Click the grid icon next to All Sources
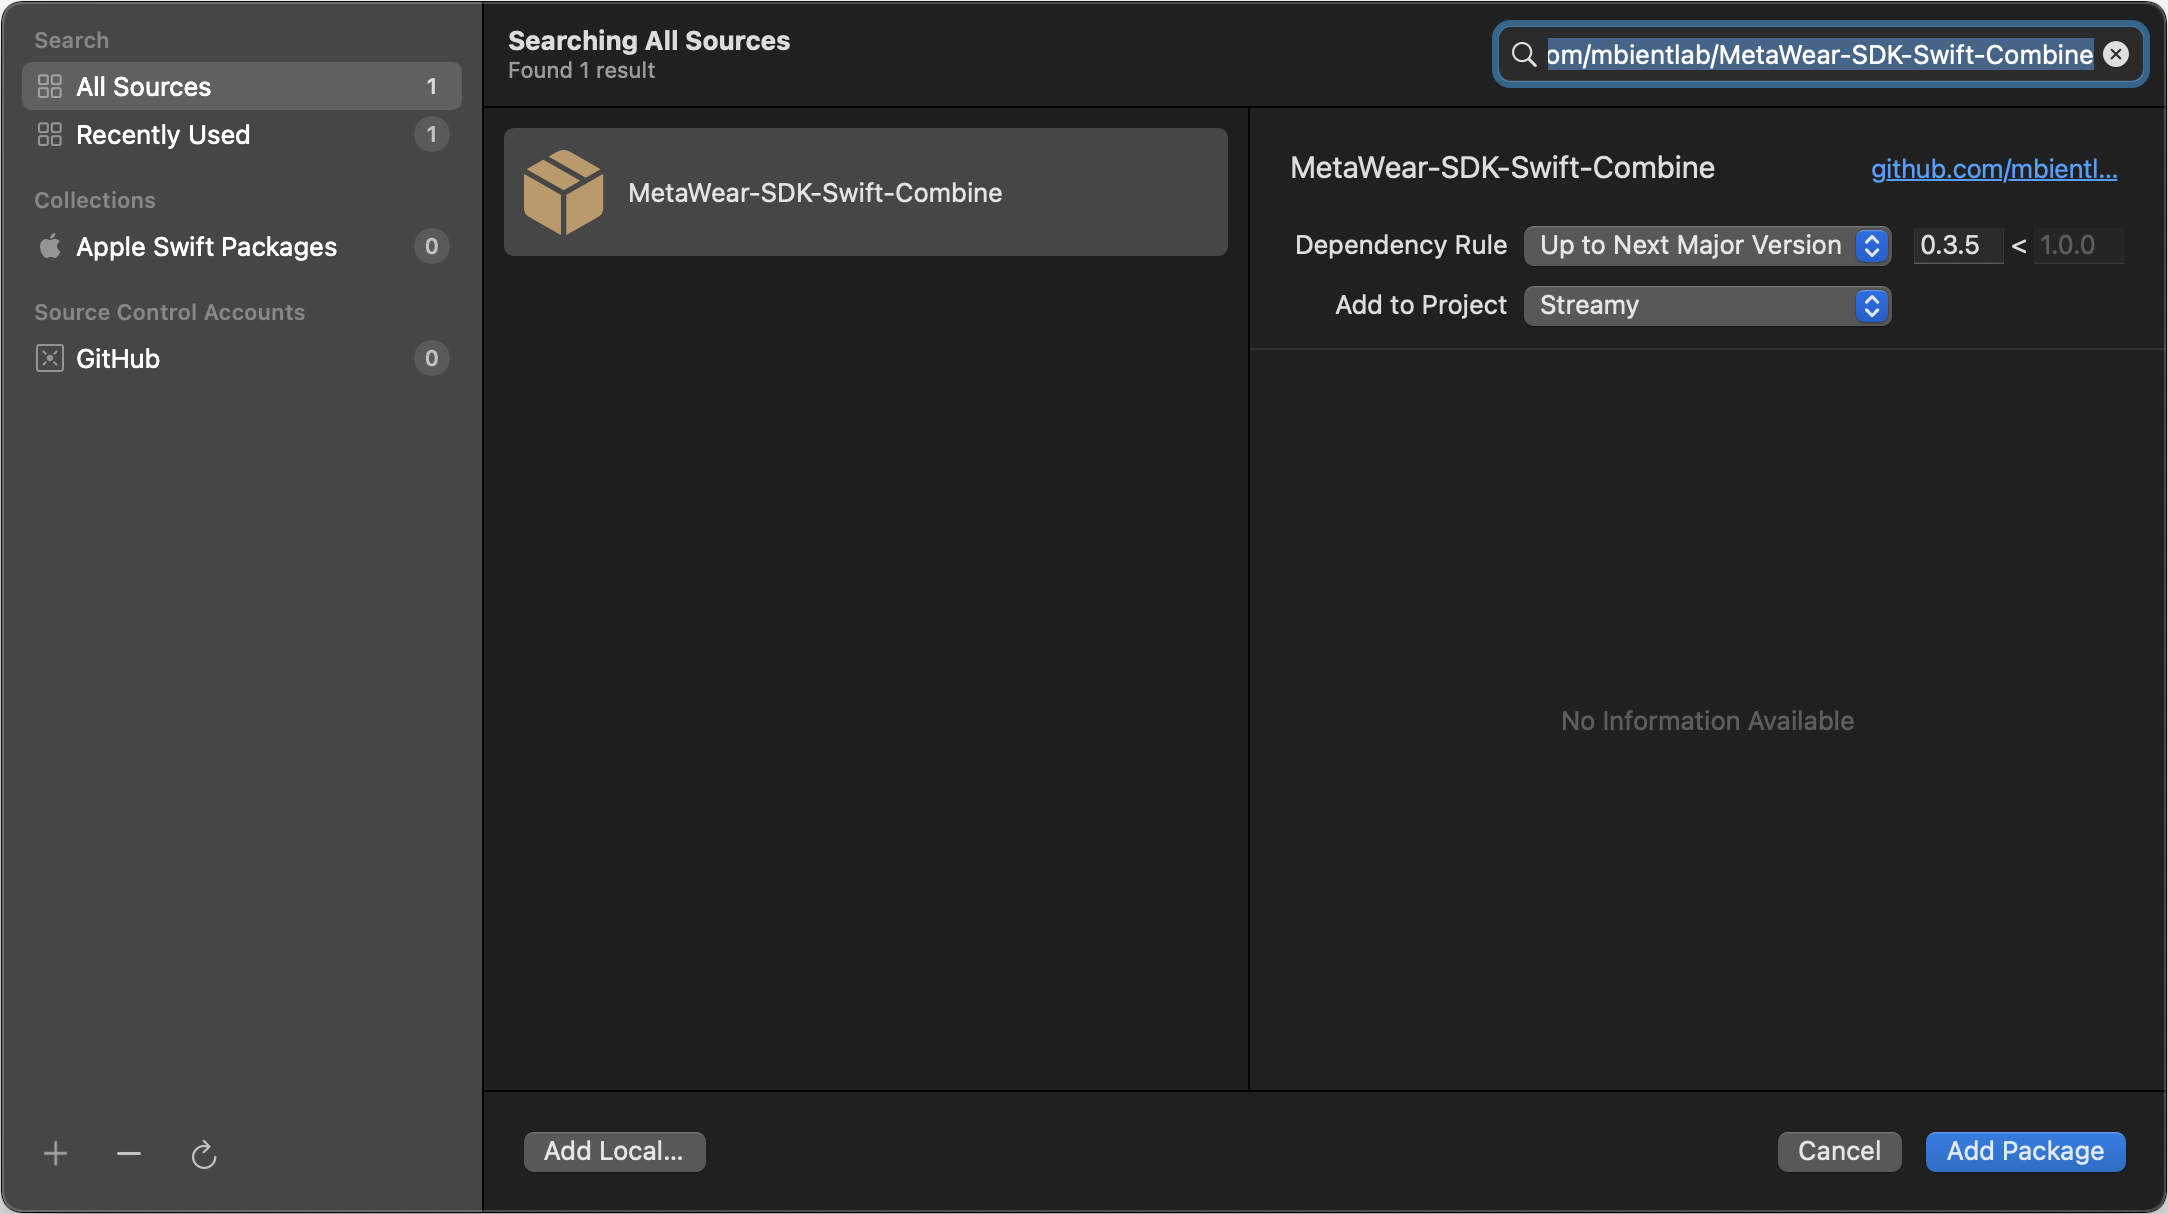The height and width of the screenshot is (1214, 2168). (x=50, y=86)
